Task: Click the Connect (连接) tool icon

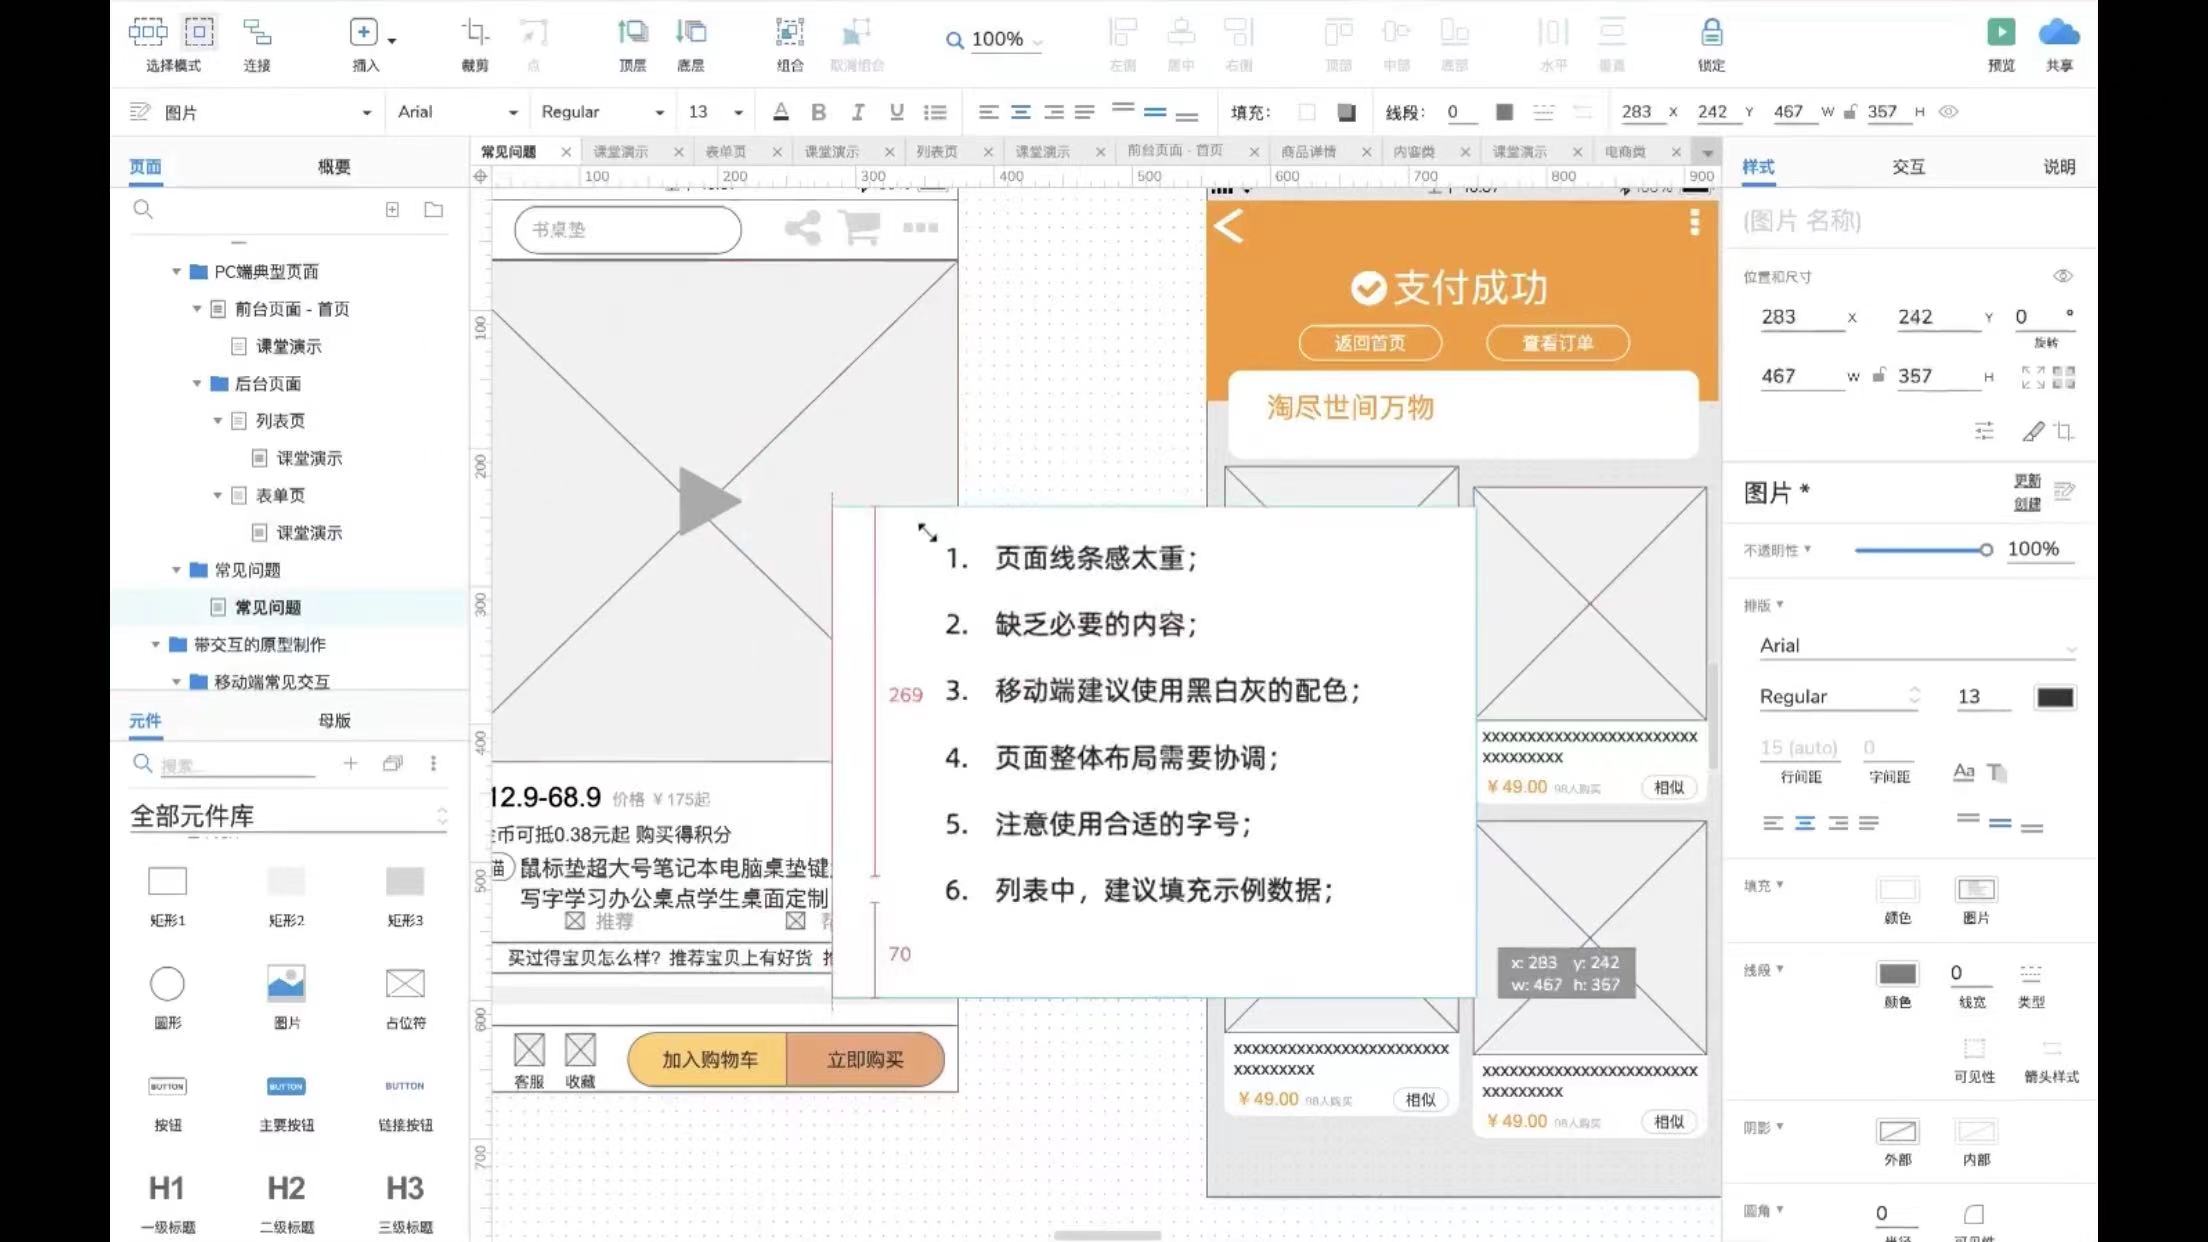Action: (x=257, y=32)
